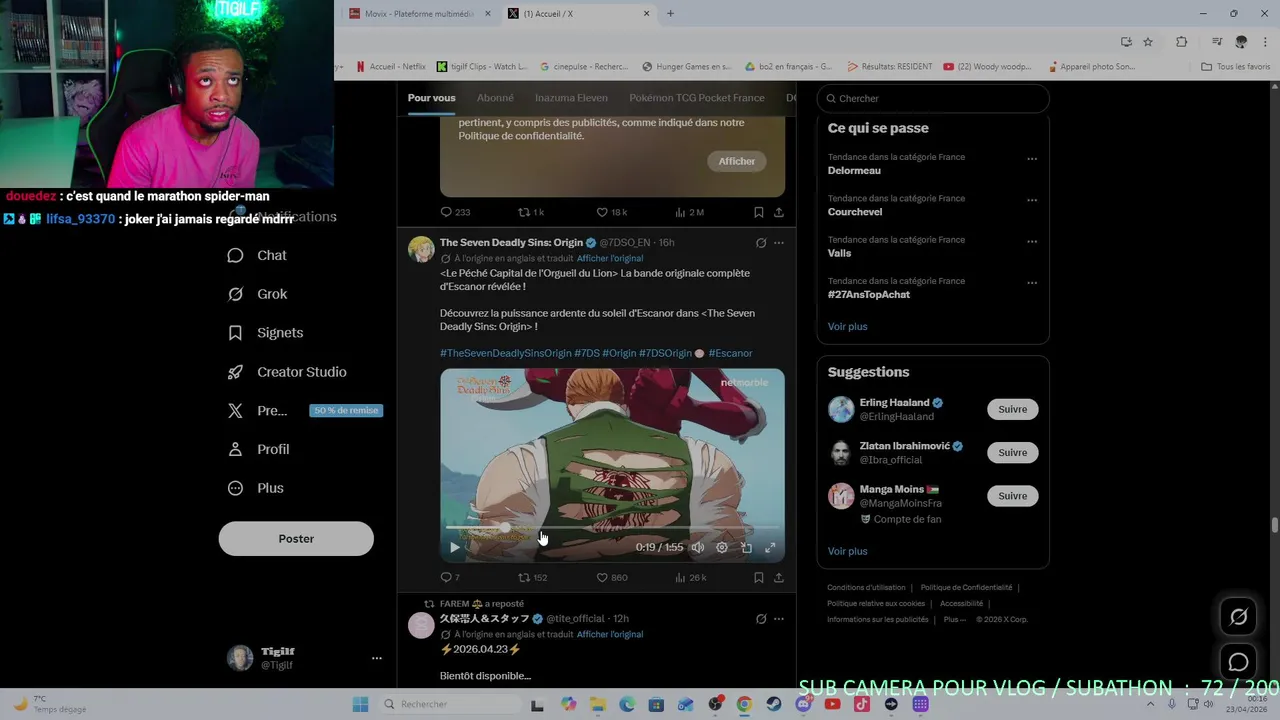Open options for Valls trend
Viewport: 1280px width, 720px height.
tap(1032, 242)
